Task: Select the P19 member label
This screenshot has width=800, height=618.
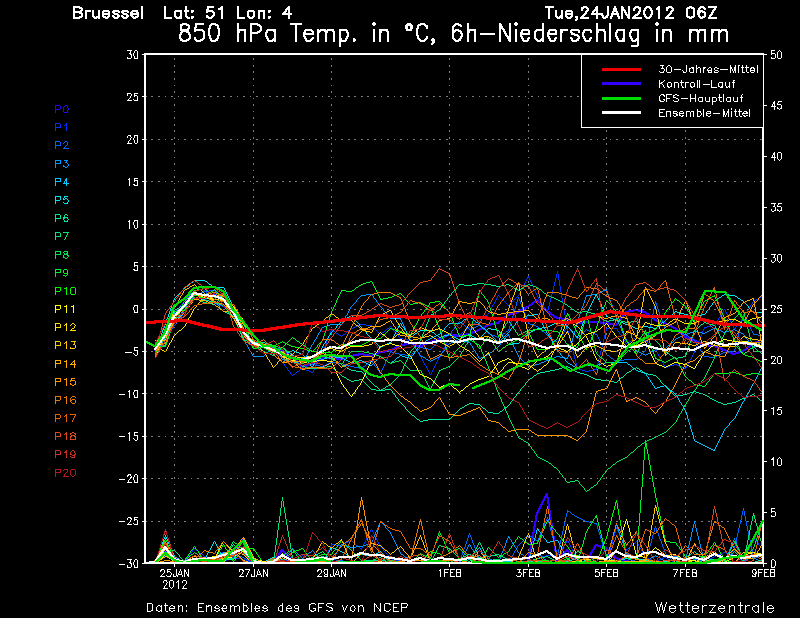Action: 65,454
